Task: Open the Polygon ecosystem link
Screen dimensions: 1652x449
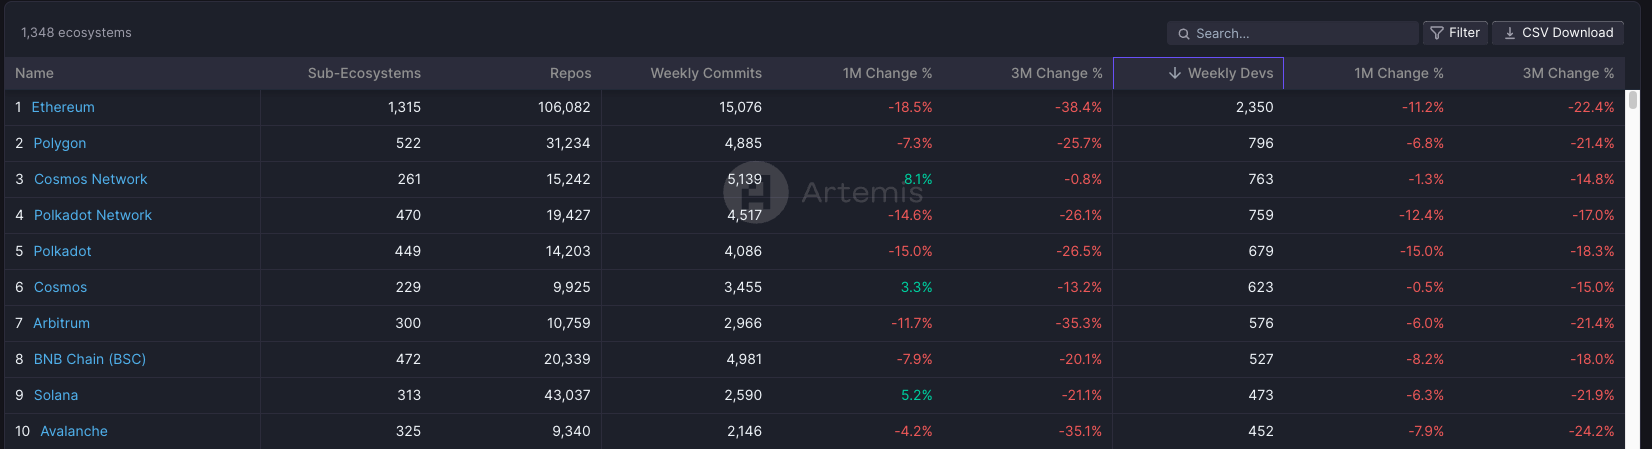Action: pos(60,143)
